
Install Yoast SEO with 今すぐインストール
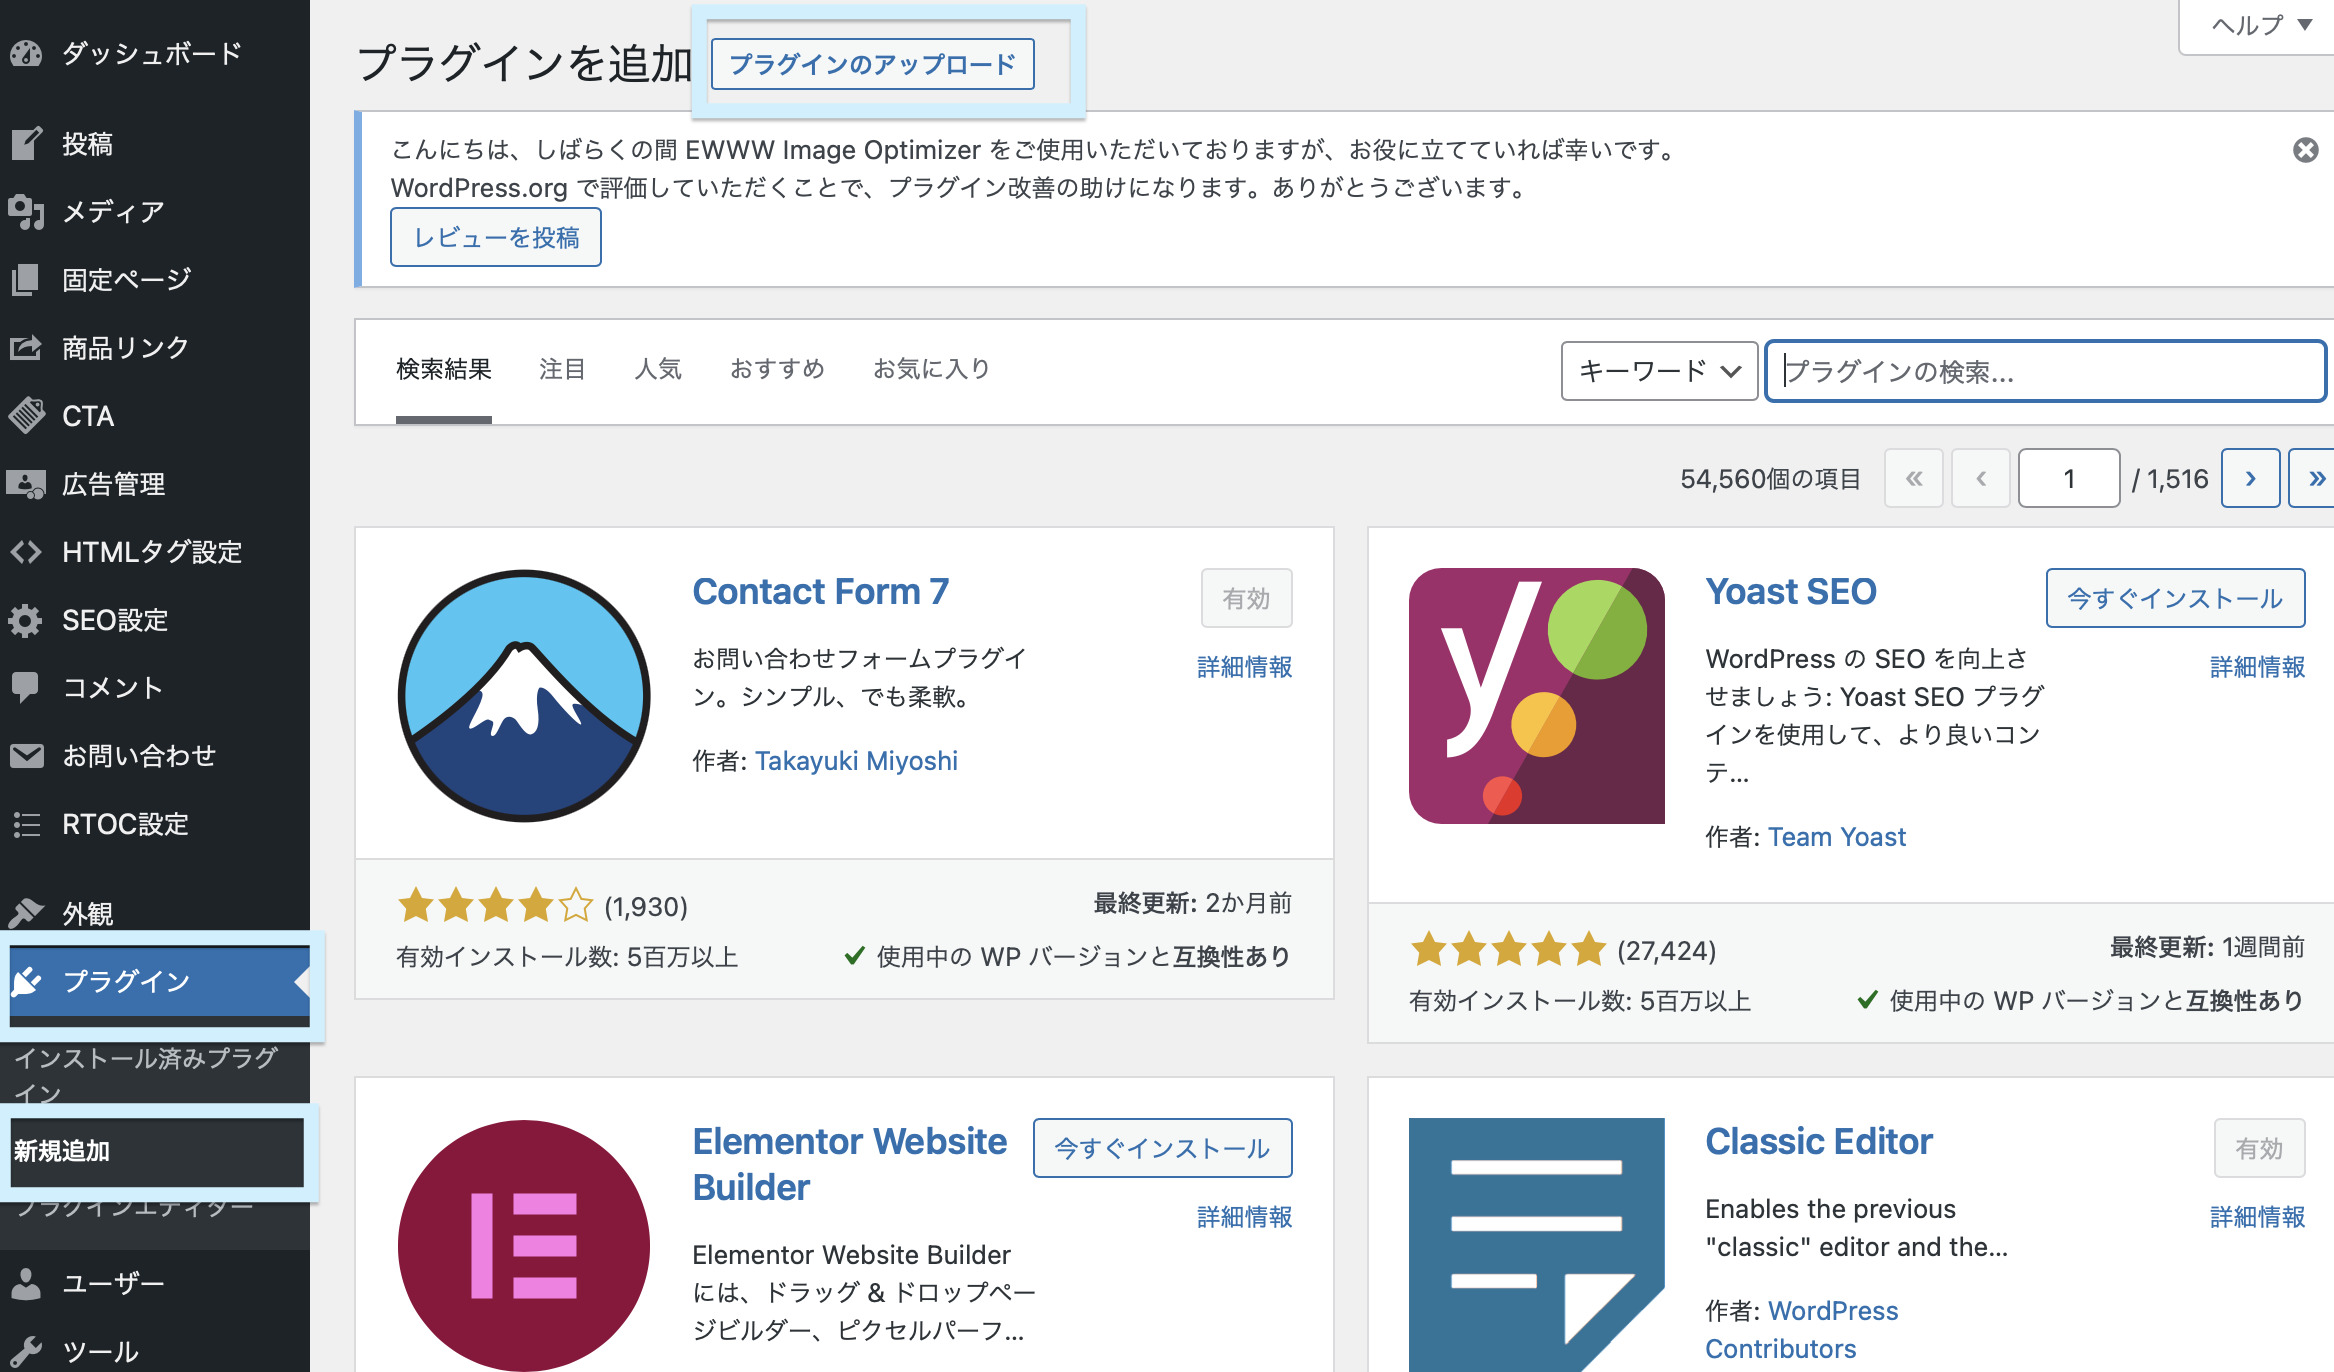coord(2175,598)
